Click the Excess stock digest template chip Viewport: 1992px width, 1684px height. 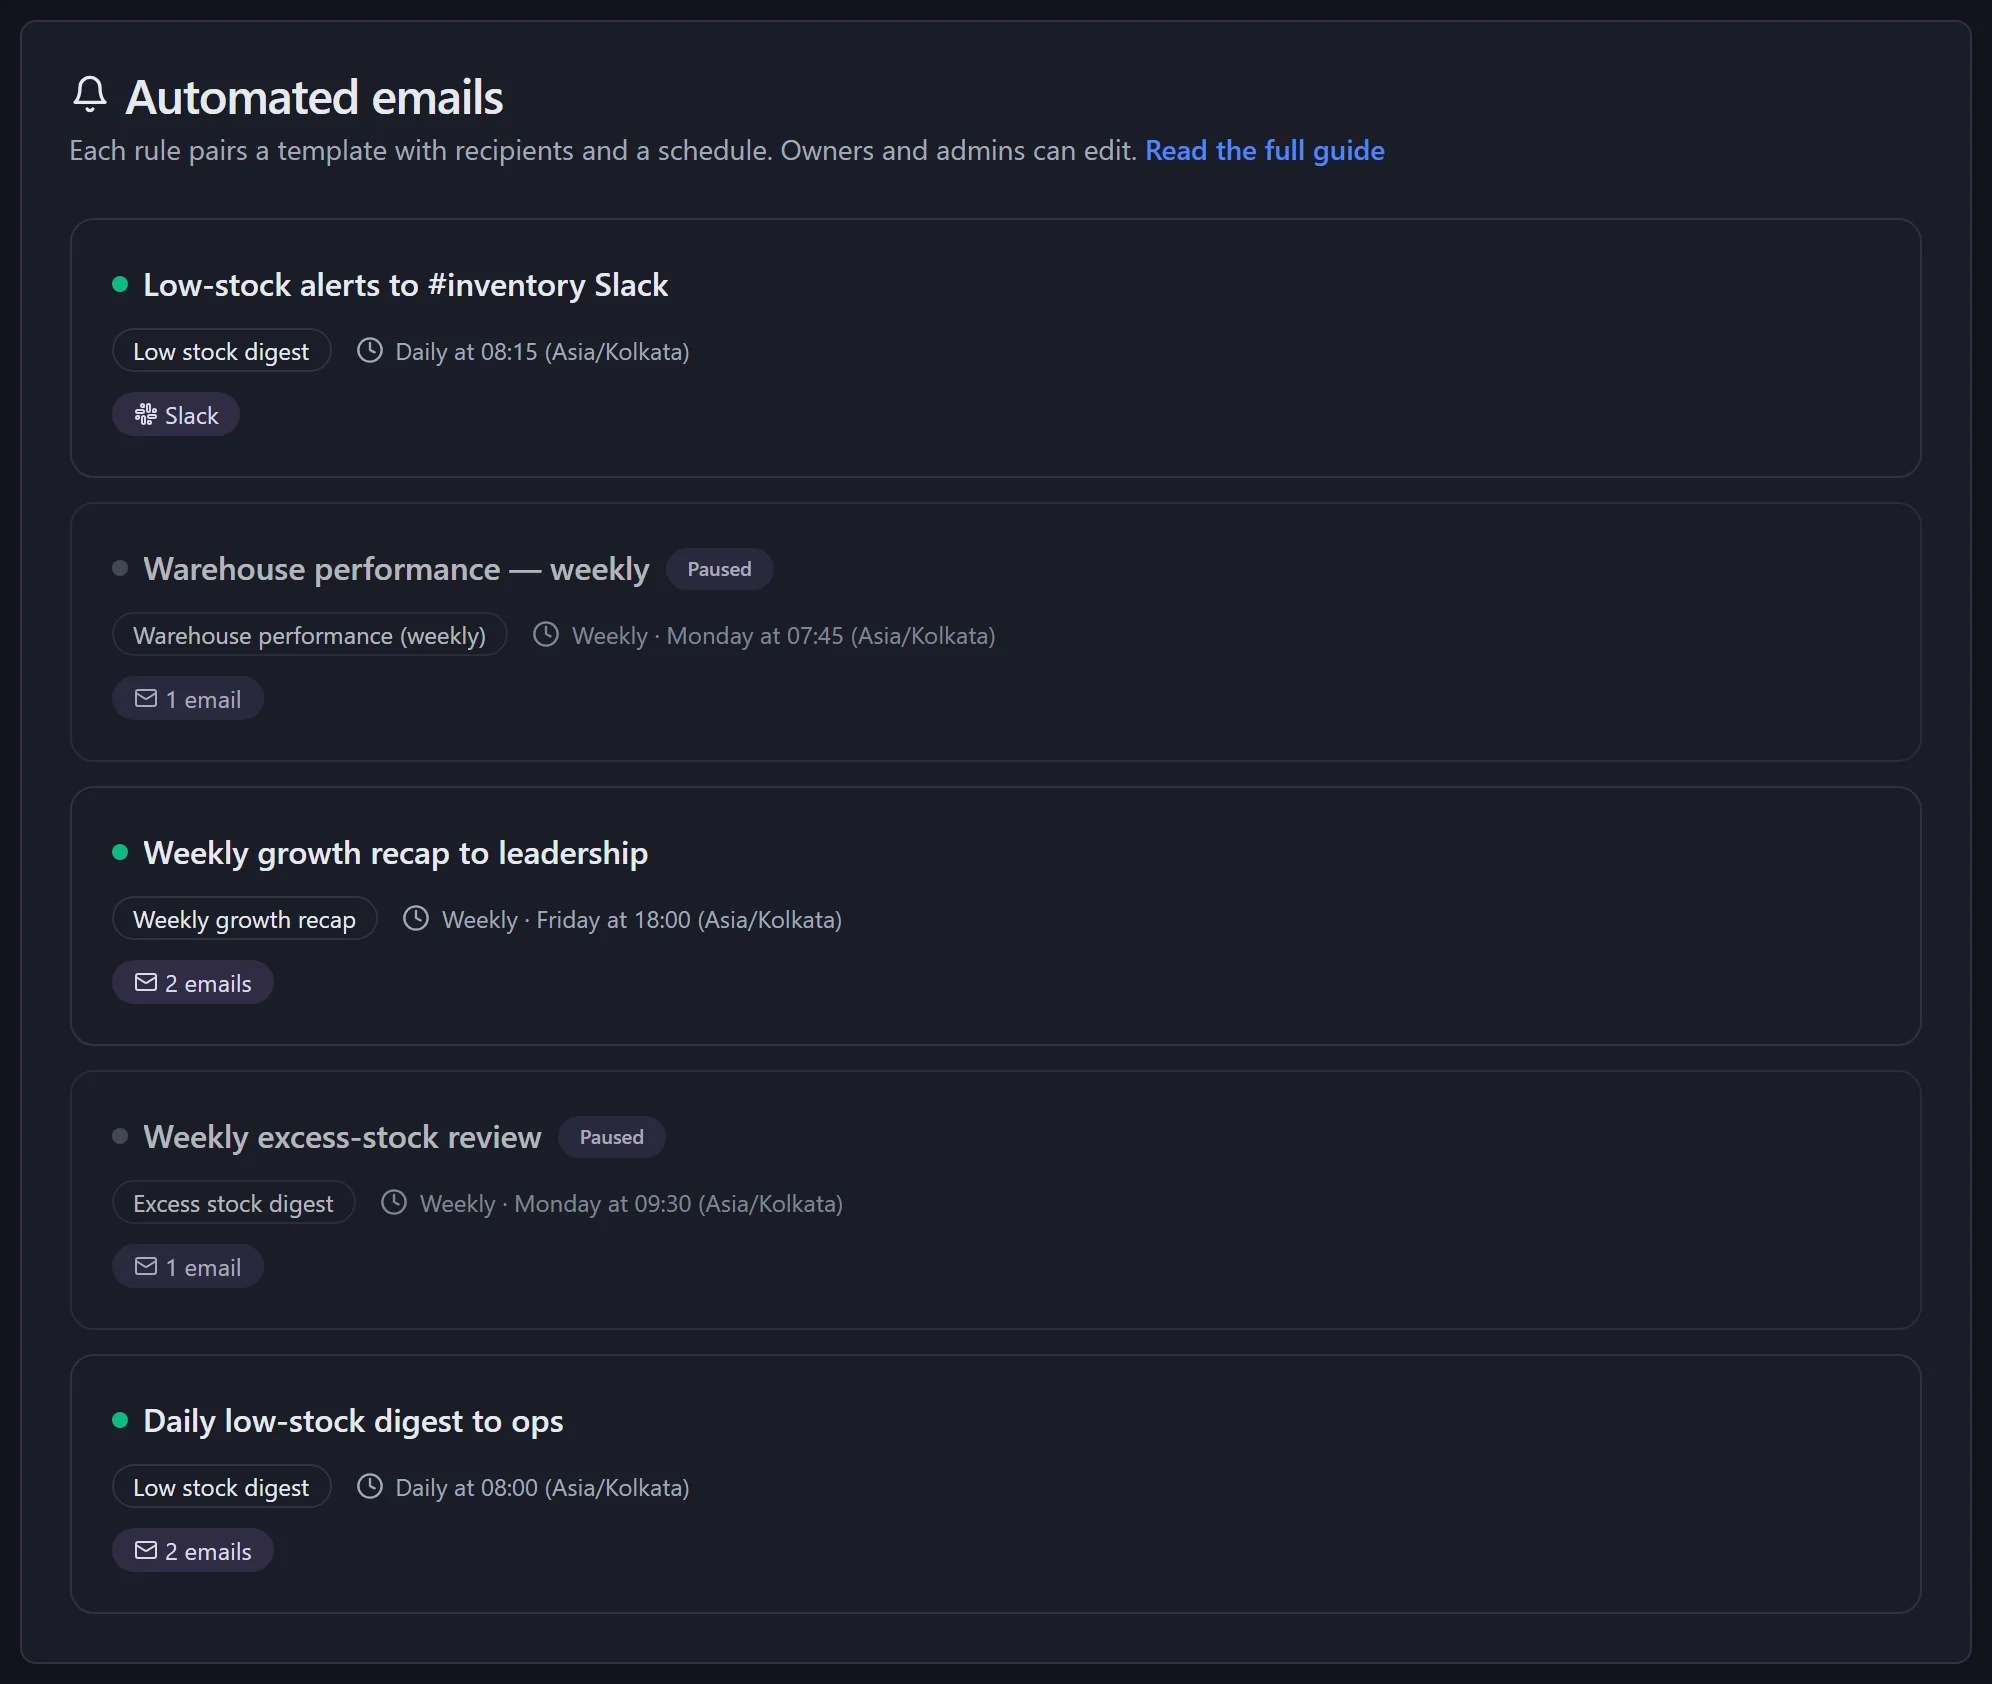click(x=233, y=1203)
